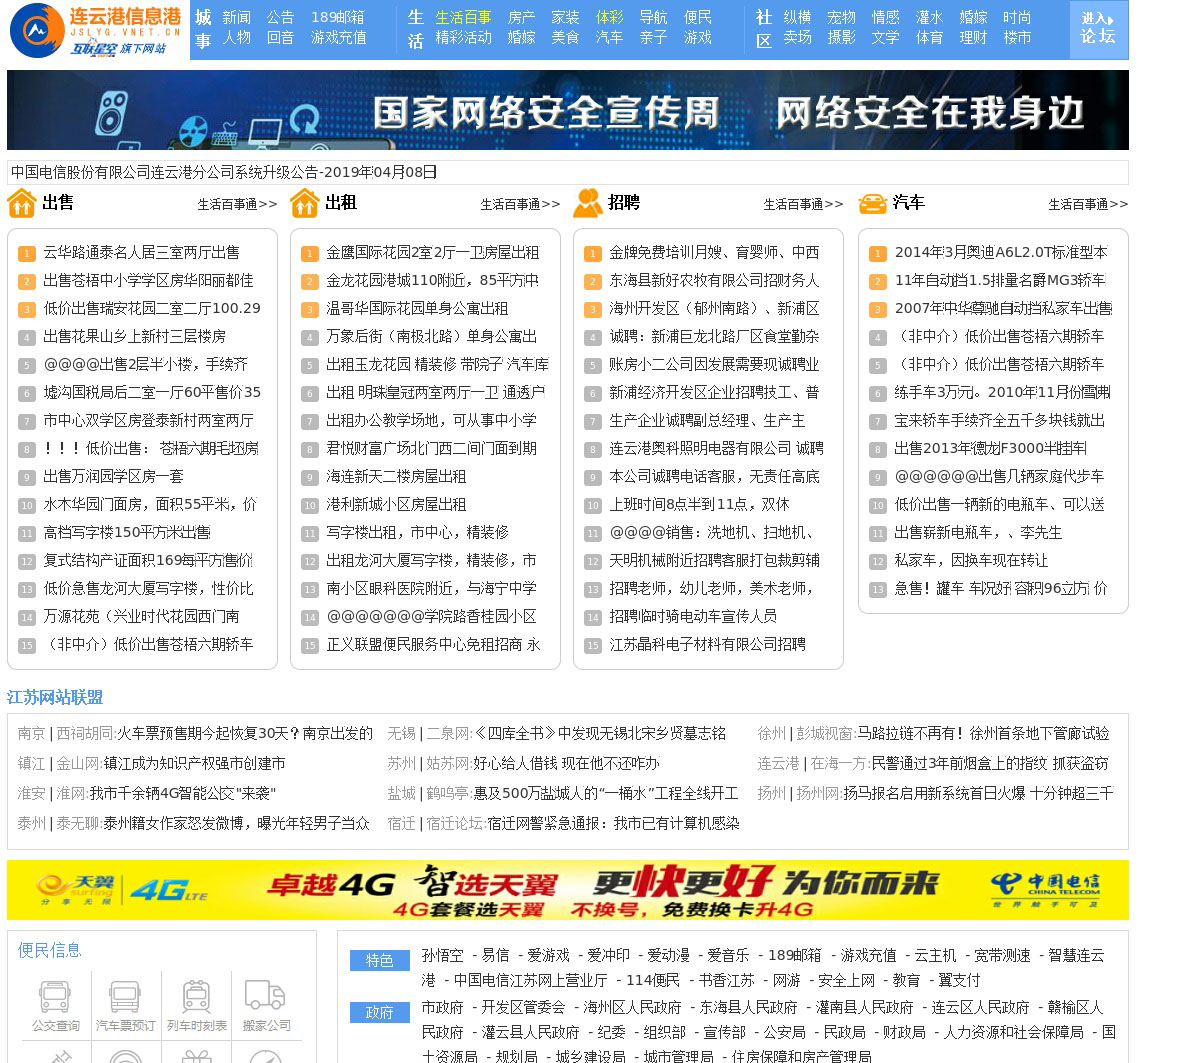Image resolution: width=1200 pixels, height=1063 pixels.
Task: Click the 天翼 4G China Telecom banner
Action: tap(567, 889)
